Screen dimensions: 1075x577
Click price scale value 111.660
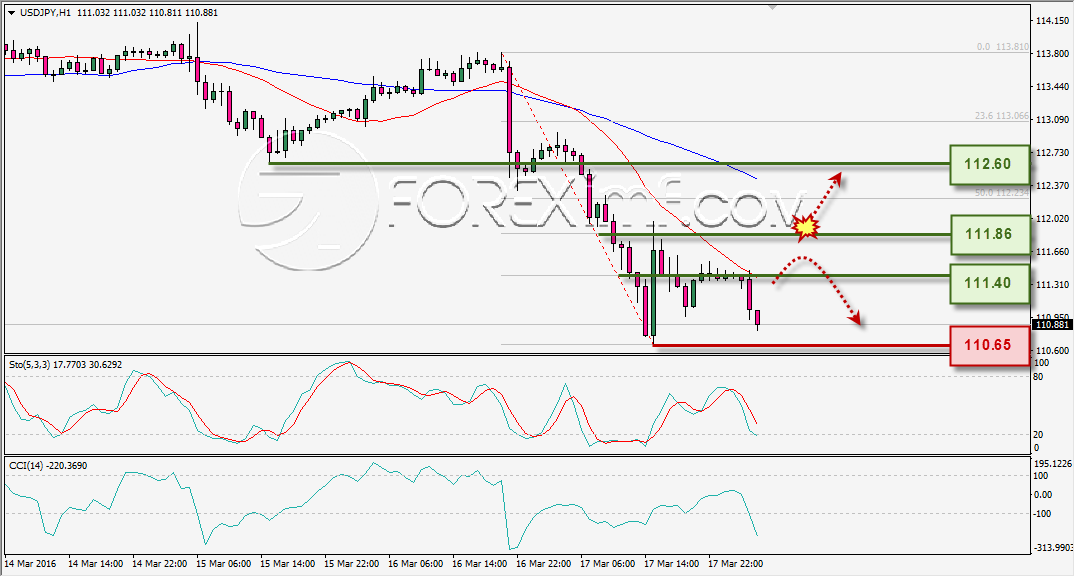coord(1052,251)
